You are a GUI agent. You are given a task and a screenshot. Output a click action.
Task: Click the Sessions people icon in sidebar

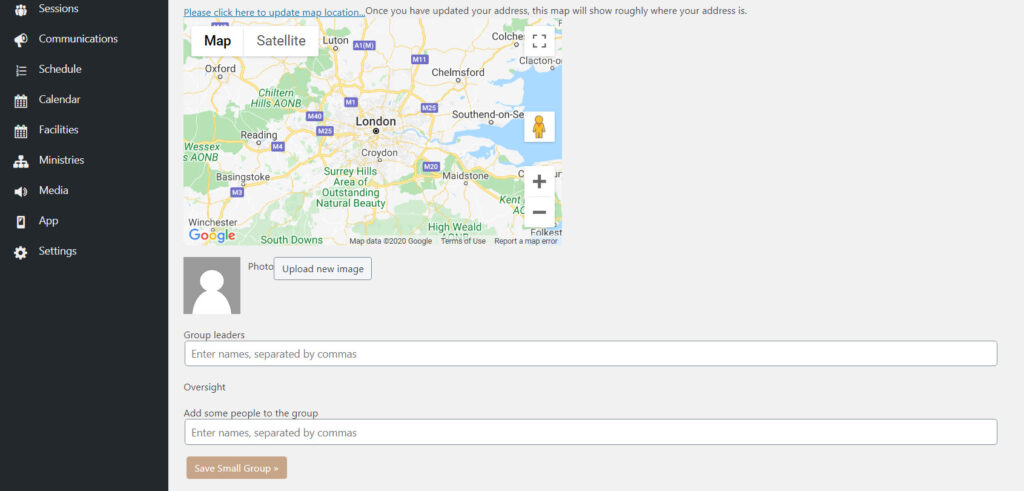(x=20, y=9)
